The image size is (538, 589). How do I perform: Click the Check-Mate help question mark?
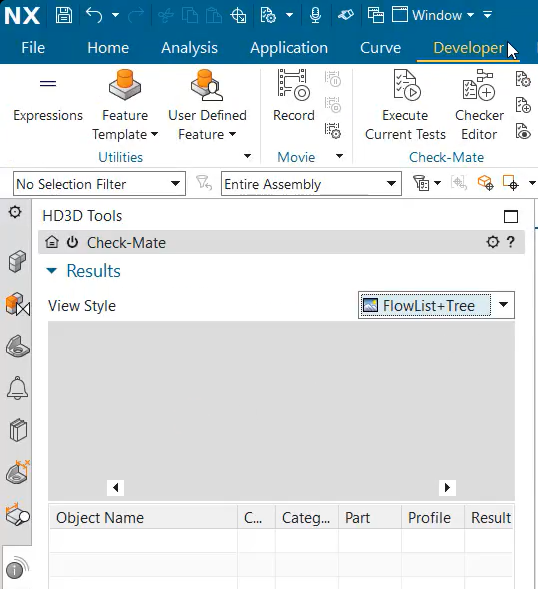pos(511,242)
